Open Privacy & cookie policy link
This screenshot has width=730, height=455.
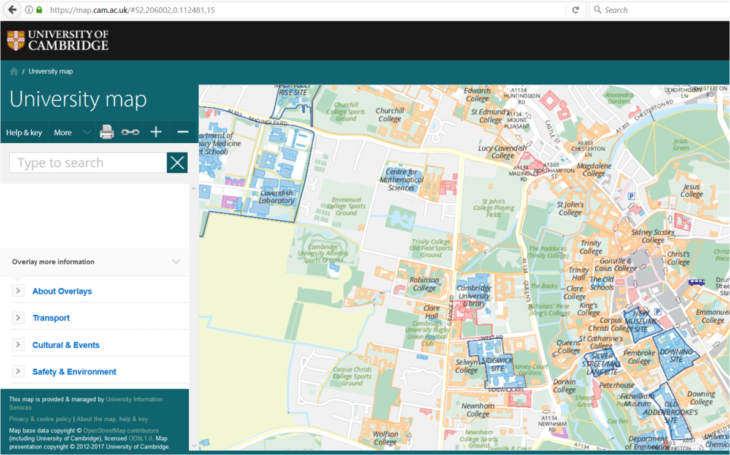pos(40,419)
